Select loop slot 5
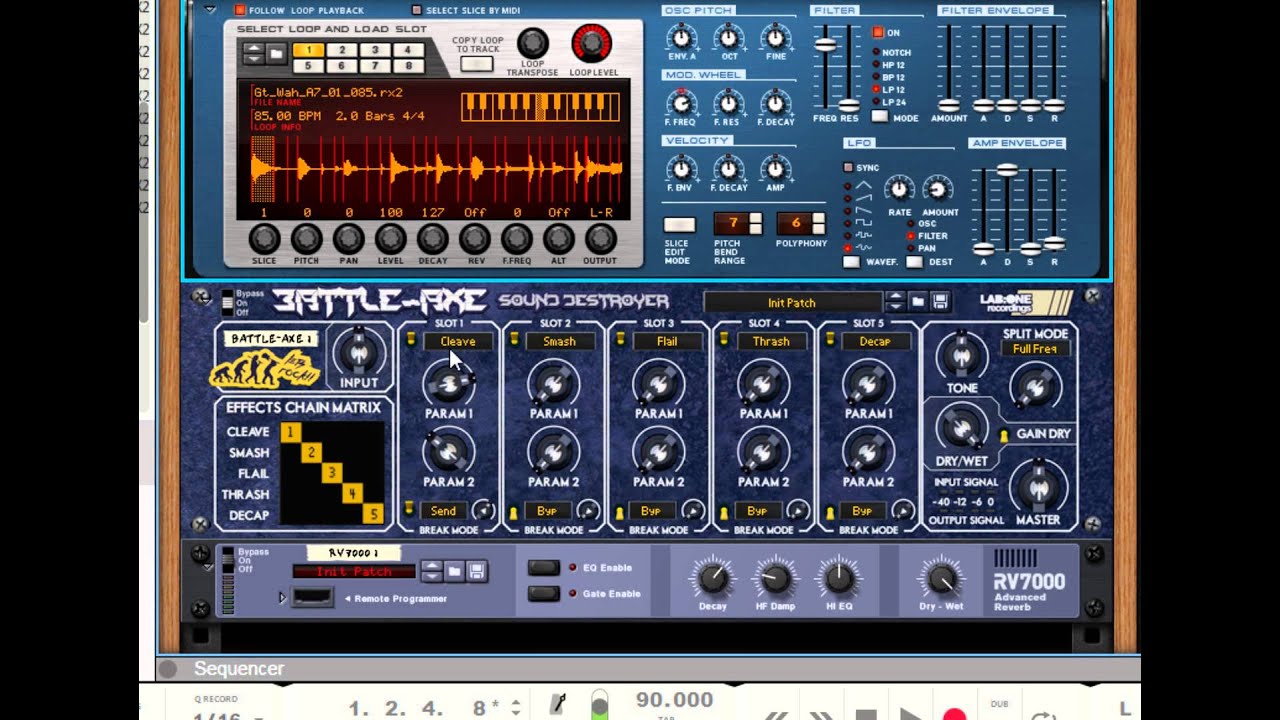The height and width of the screenshot is (720, 1280). tap(309, 66)
